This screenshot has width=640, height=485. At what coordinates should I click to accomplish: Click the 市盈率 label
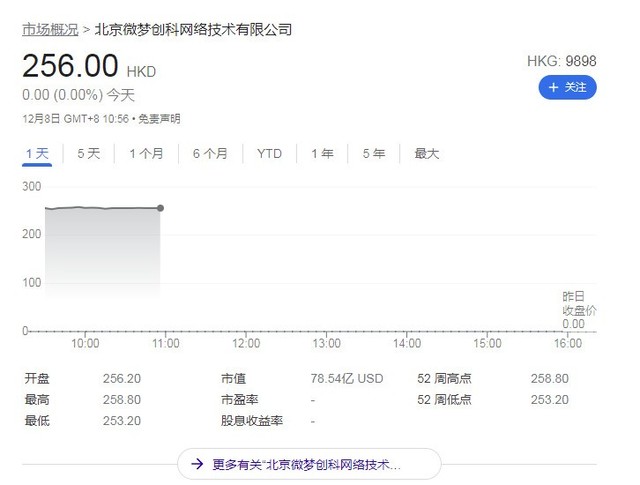click(x=240, y=399)
